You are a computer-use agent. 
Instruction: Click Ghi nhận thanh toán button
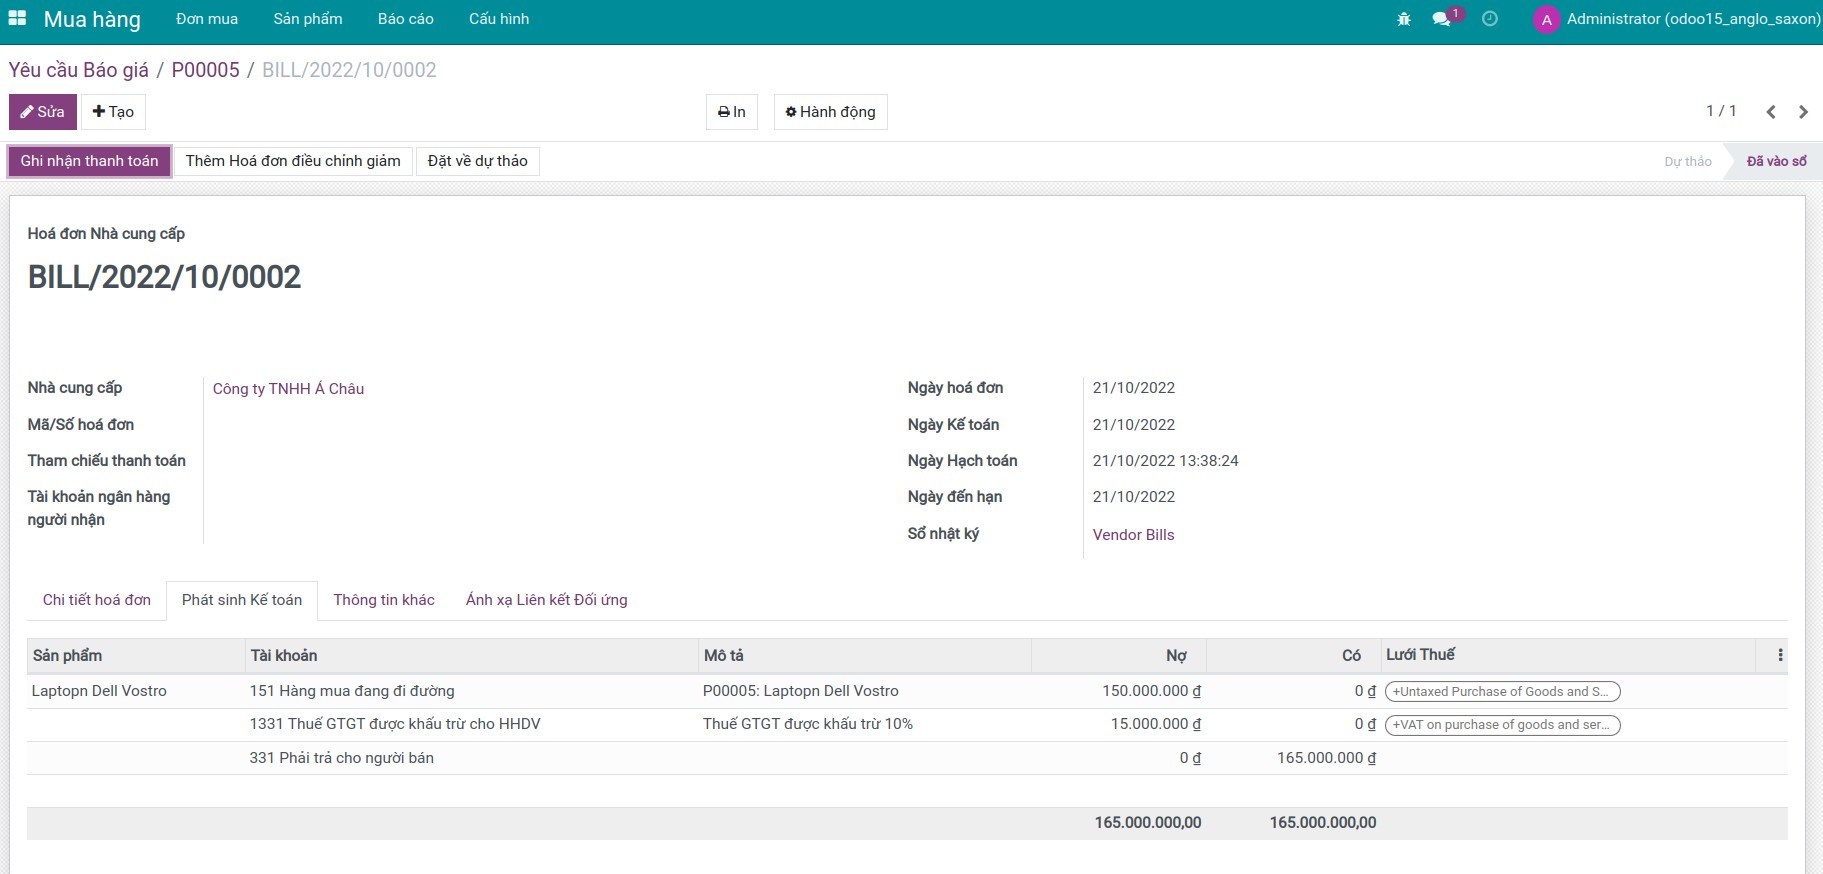(x=90, y=161)
